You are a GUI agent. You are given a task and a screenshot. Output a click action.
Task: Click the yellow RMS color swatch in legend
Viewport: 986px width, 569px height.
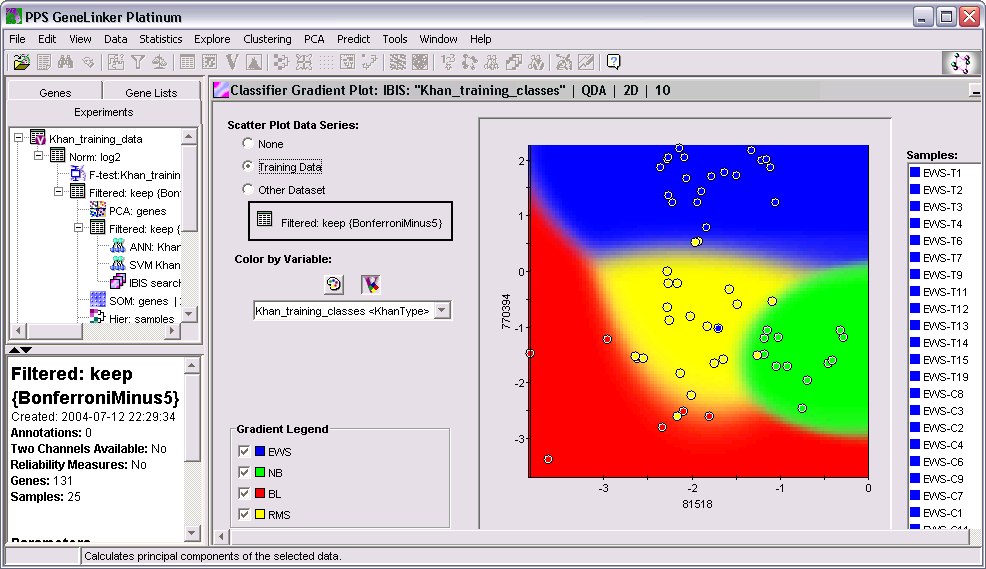pos(260,514)
